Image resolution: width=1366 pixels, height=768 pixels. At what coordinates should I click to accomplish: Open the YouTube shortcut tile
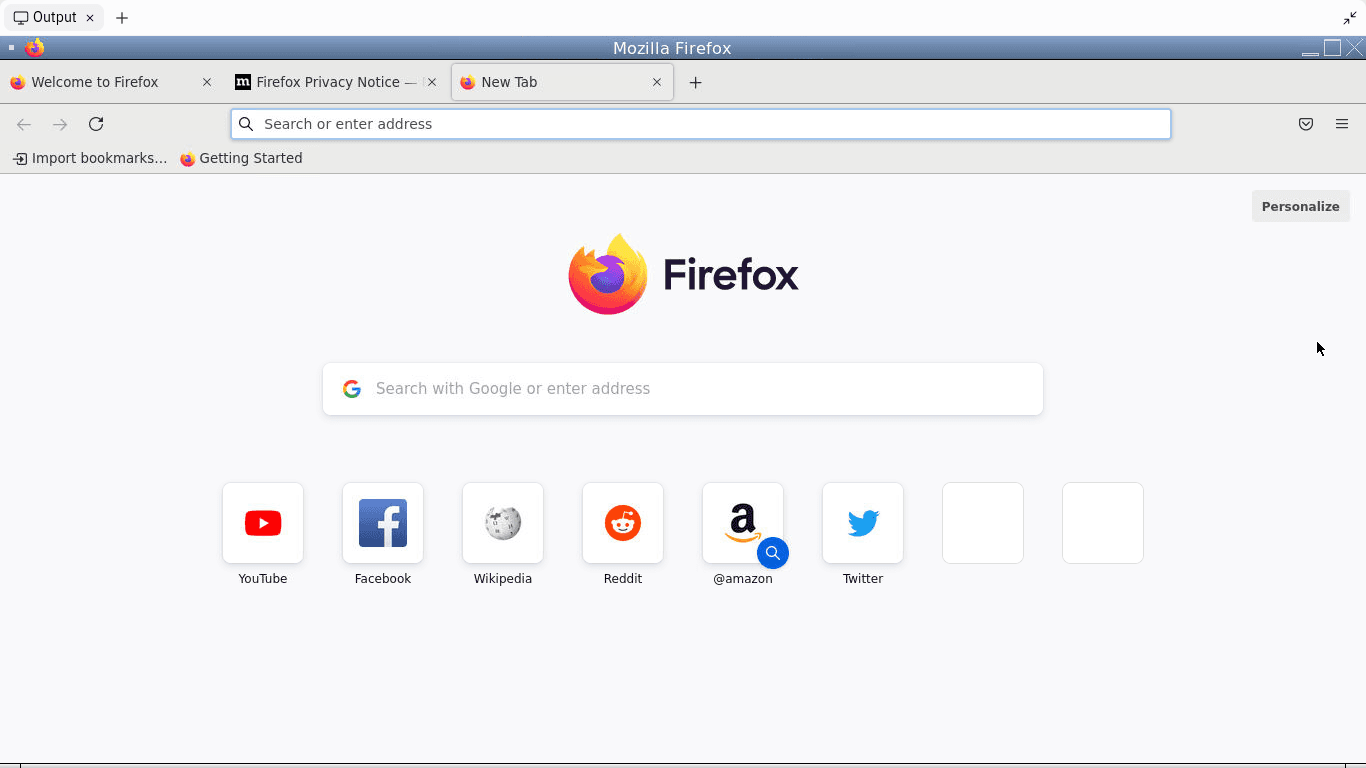tap(263, 523)
